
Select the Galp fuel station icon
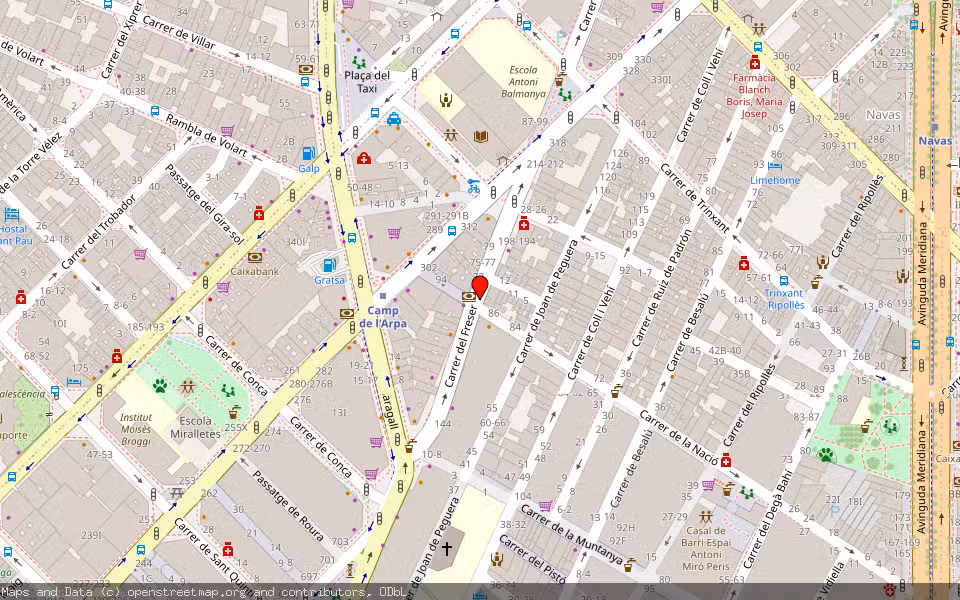pyautogui.click(x=309, y=154)
